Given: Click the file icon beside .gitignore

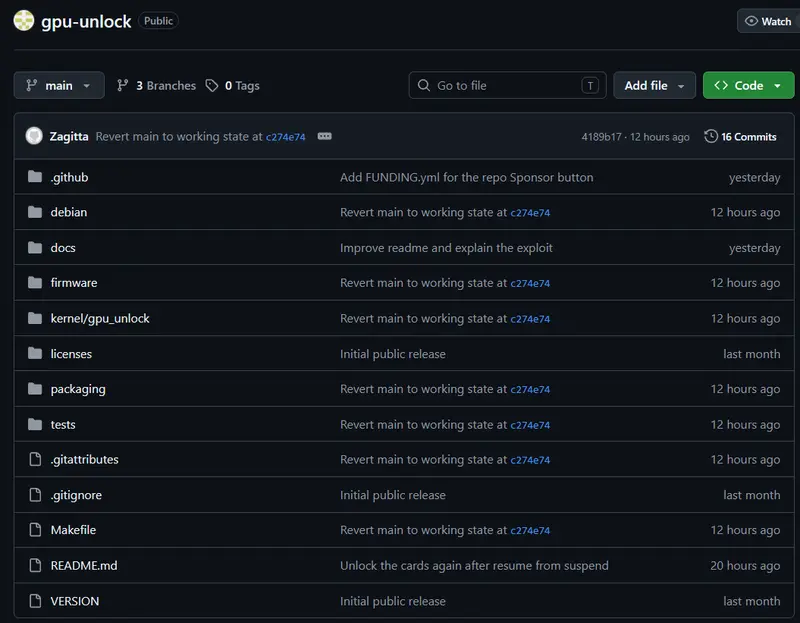Looking at the screenshot, I should coord(35,494).
